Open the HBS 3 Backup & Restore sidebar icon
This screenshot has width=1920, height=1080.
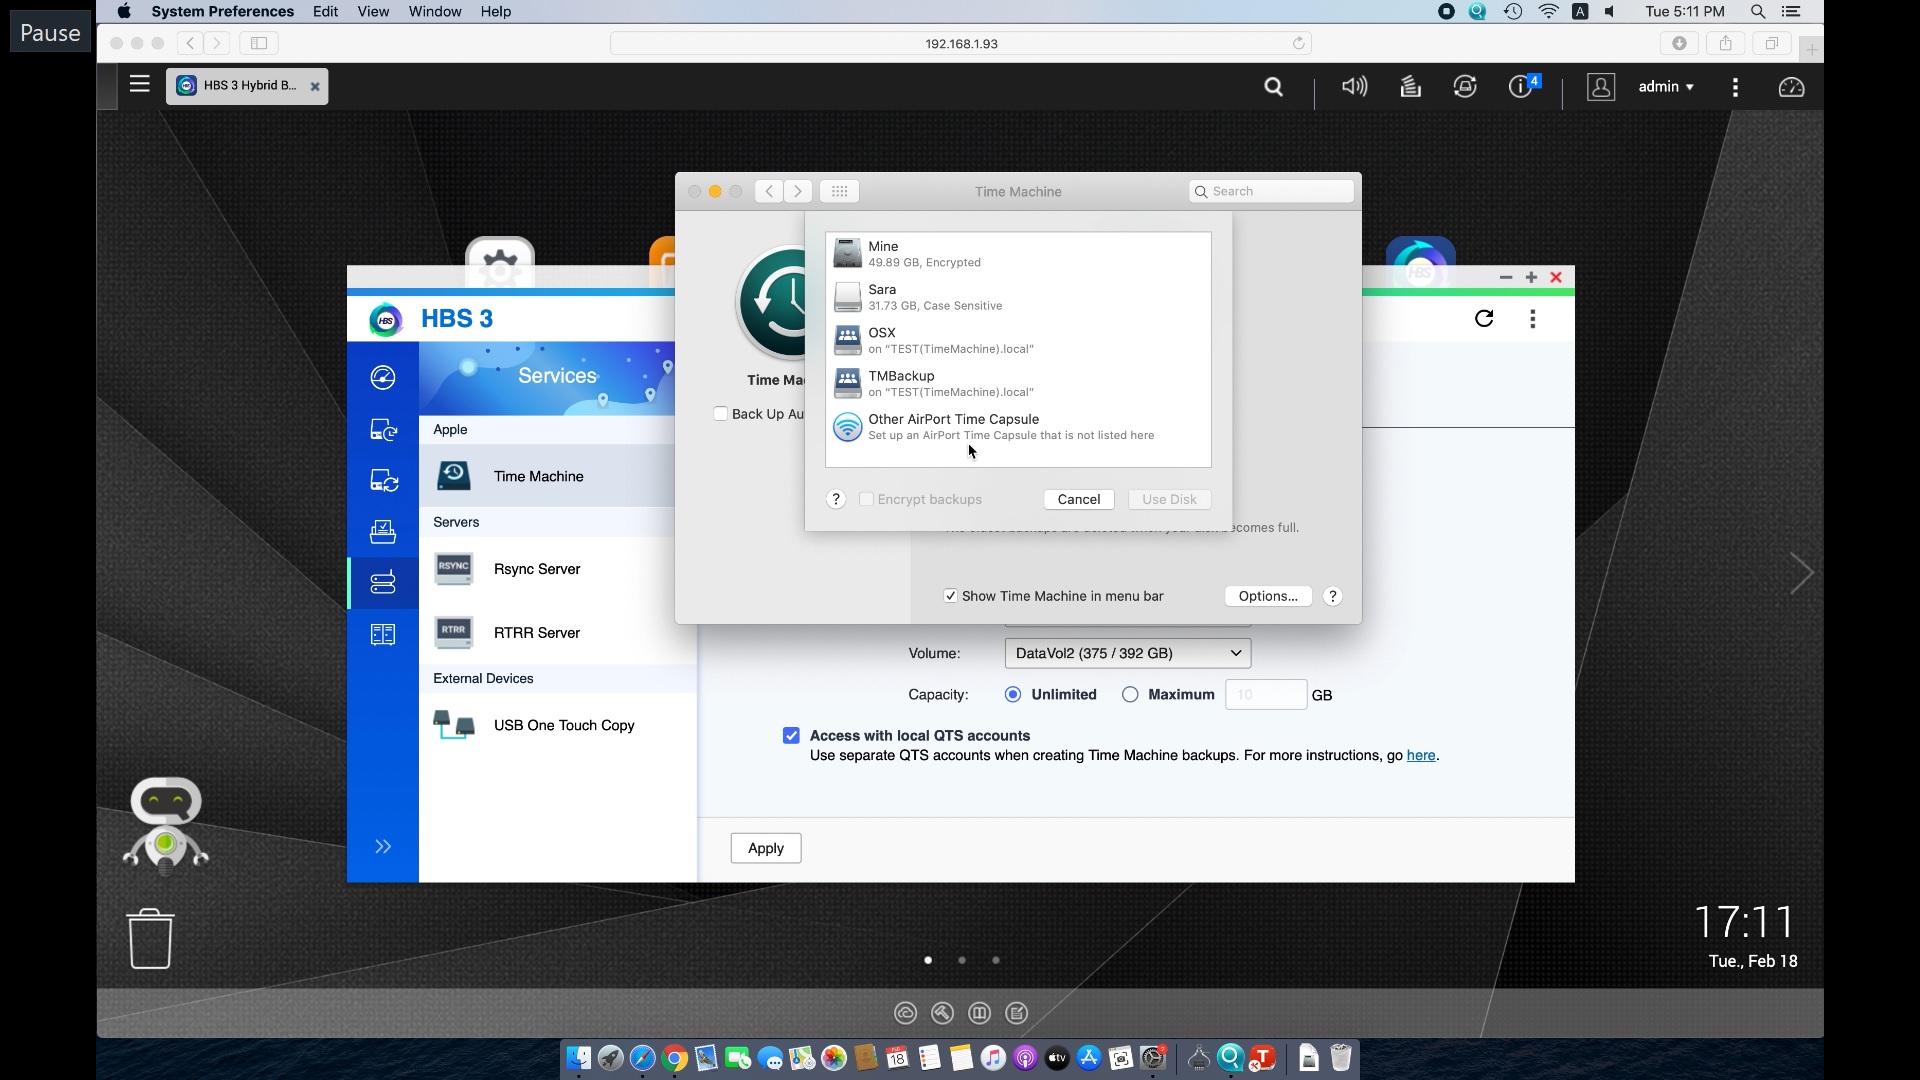383,429
